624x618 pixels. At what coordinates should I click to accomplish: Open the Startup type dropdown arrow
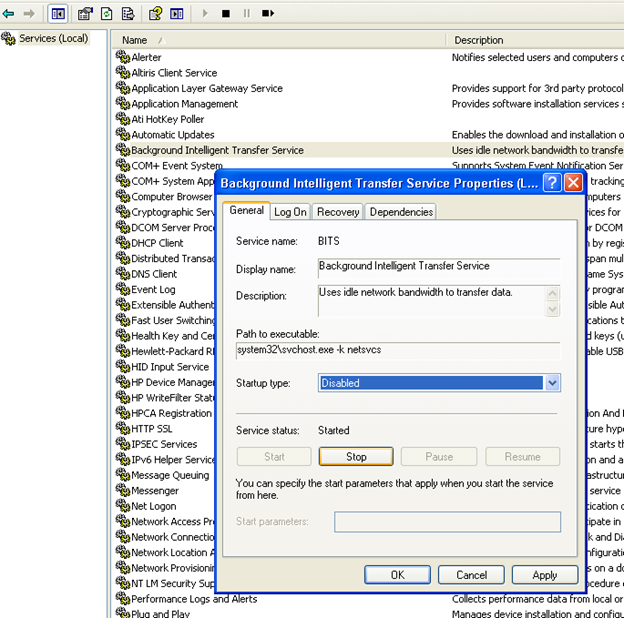[x=552, y=383]
